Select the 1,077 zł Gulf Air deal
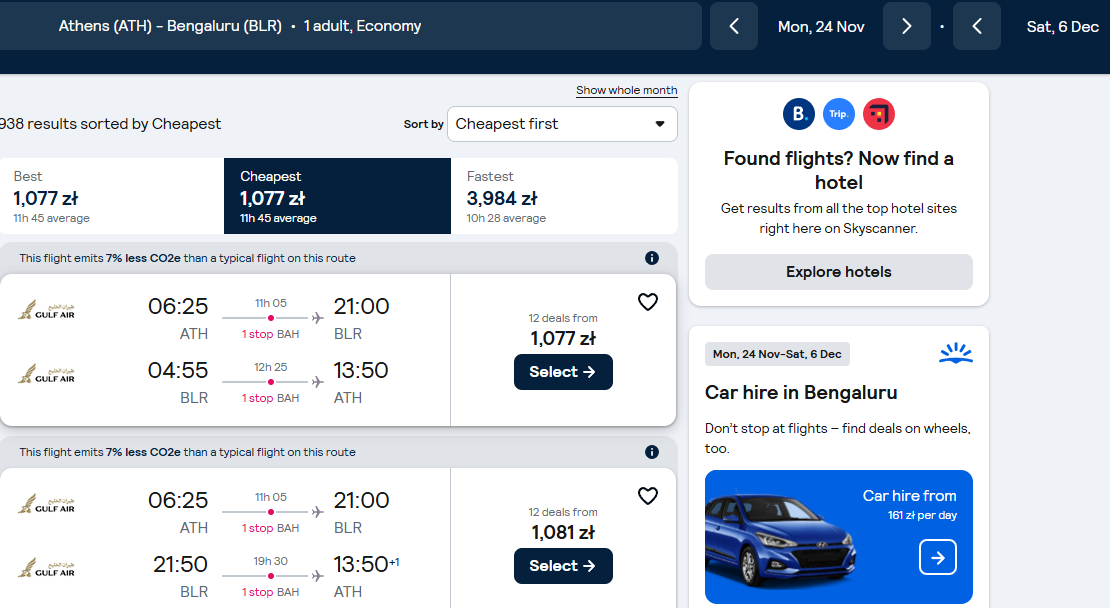 click(x=563, y=372)
